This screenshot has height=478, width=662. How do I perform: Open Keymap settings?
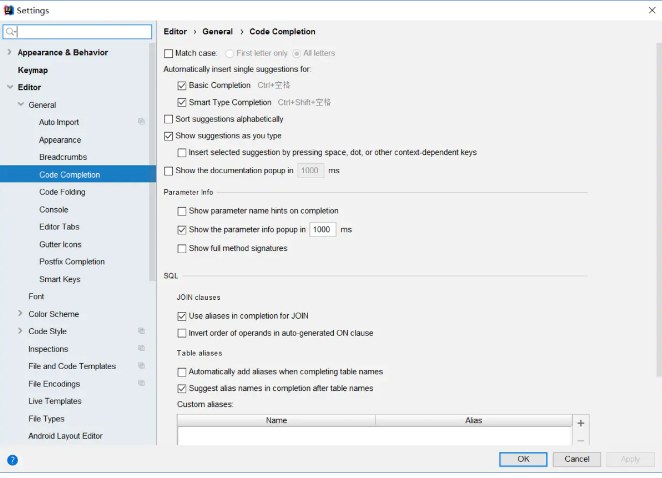(x=33, y=70)
